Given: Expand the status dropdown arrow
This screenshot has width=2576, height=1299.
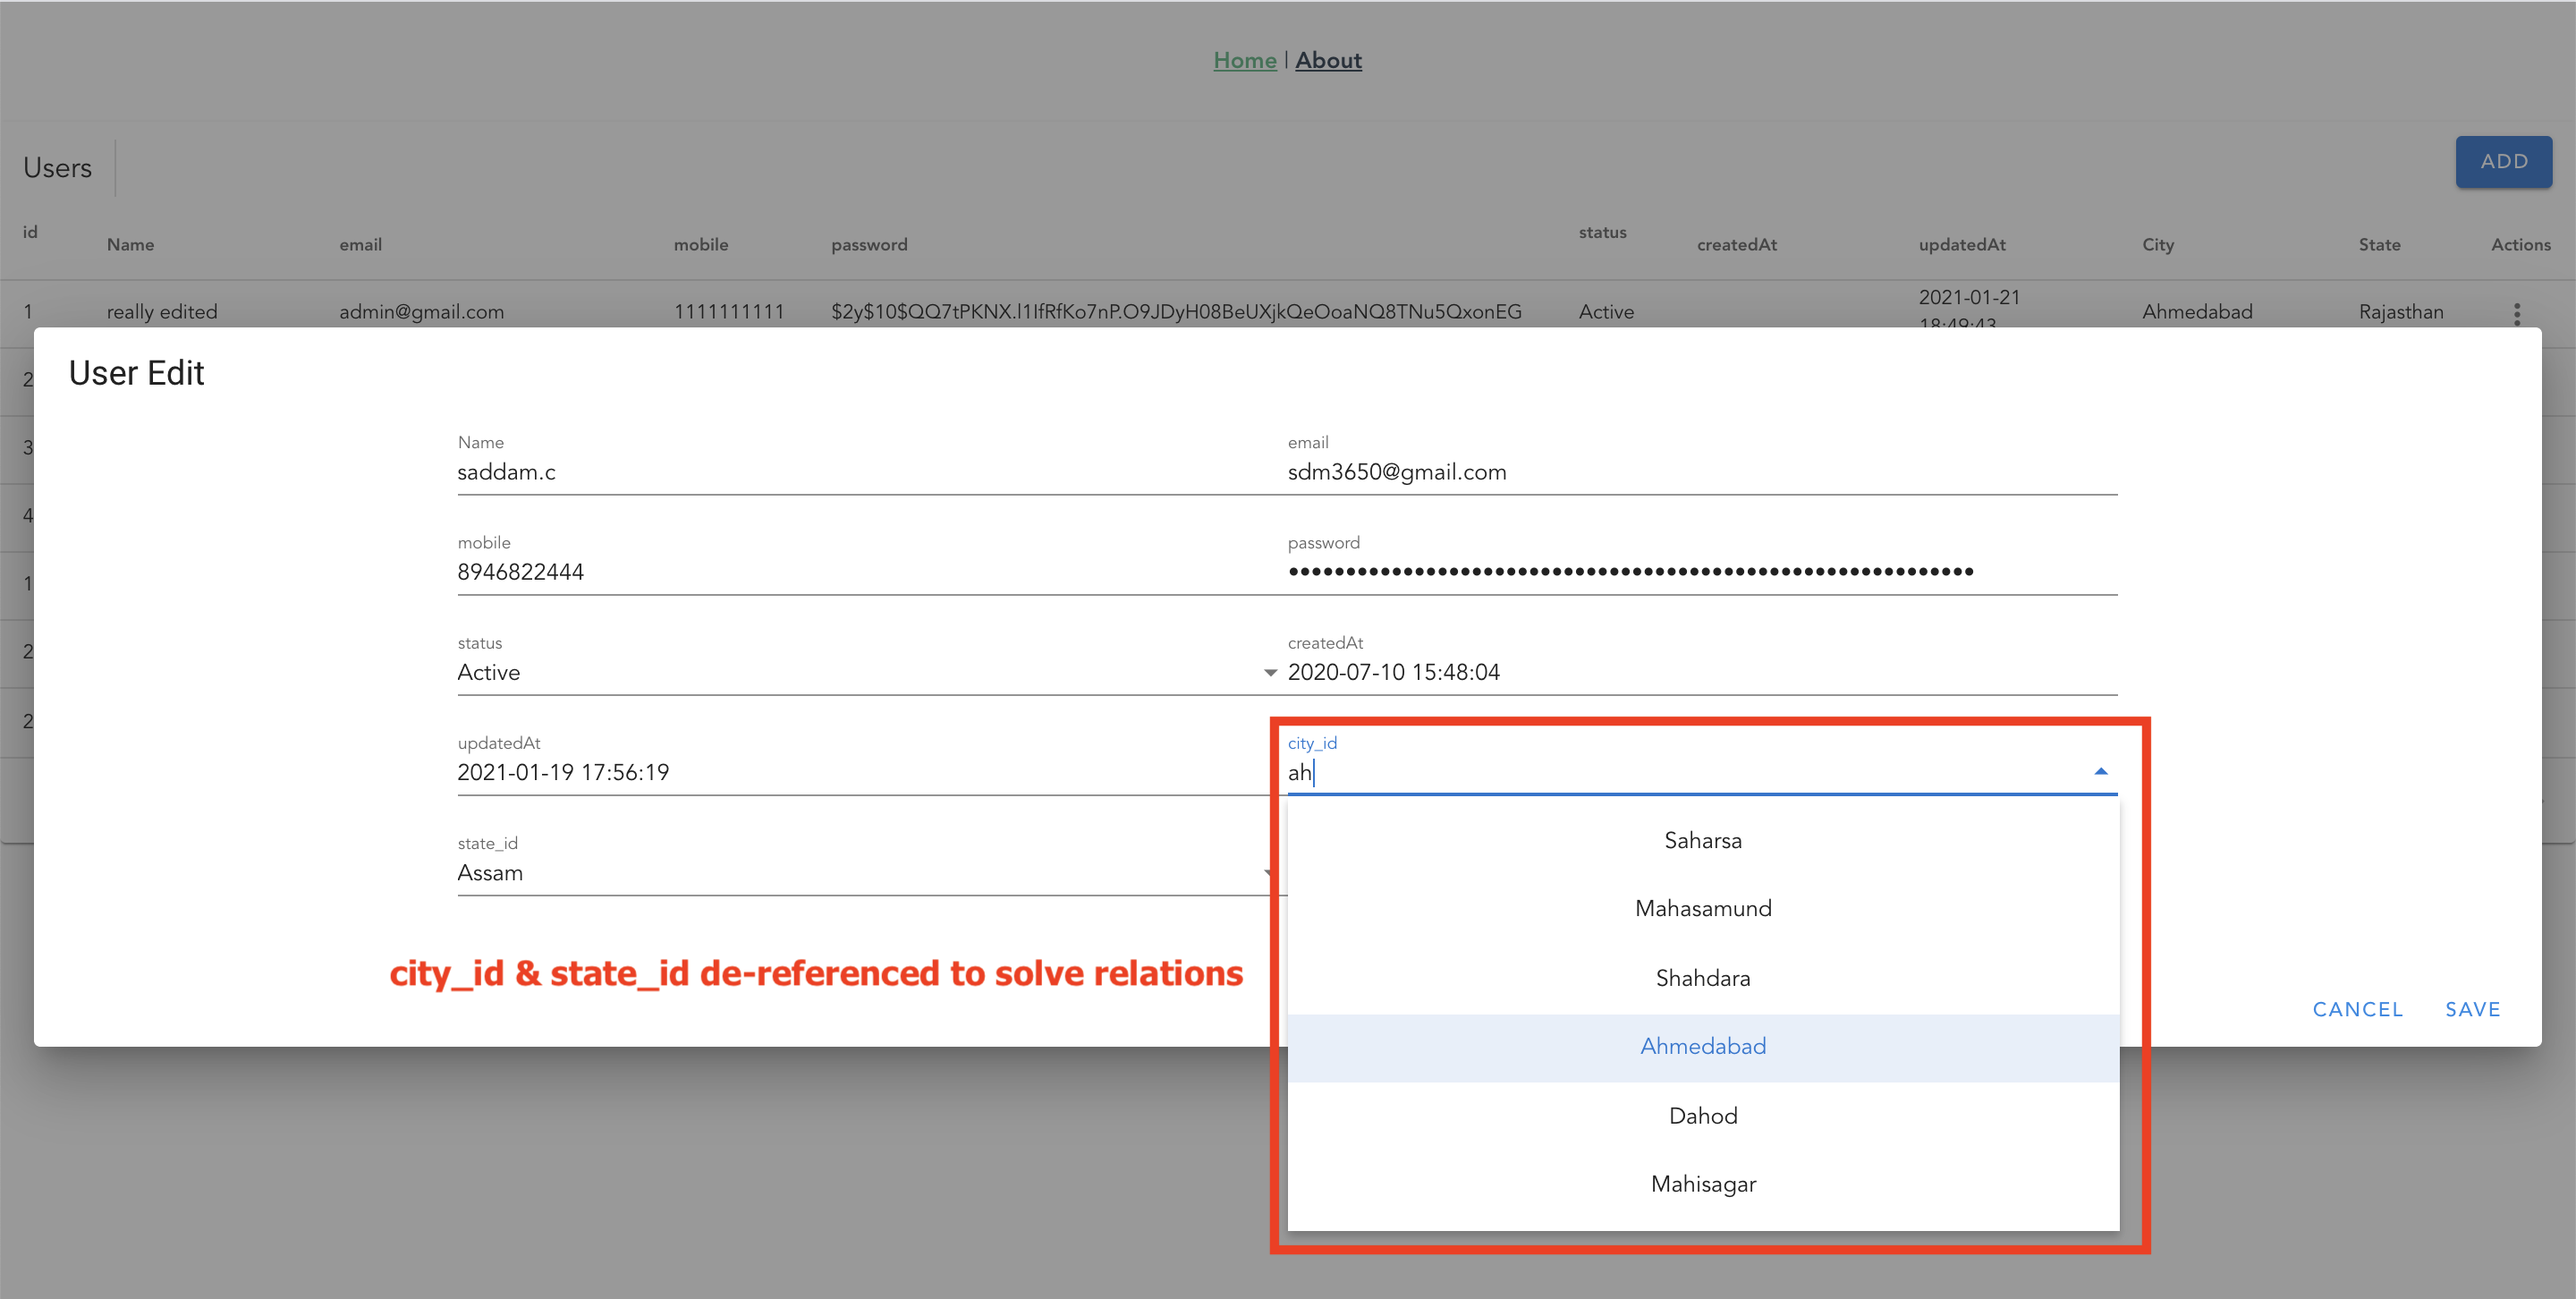Looking at the screenshot, I should pos(1269,673).
